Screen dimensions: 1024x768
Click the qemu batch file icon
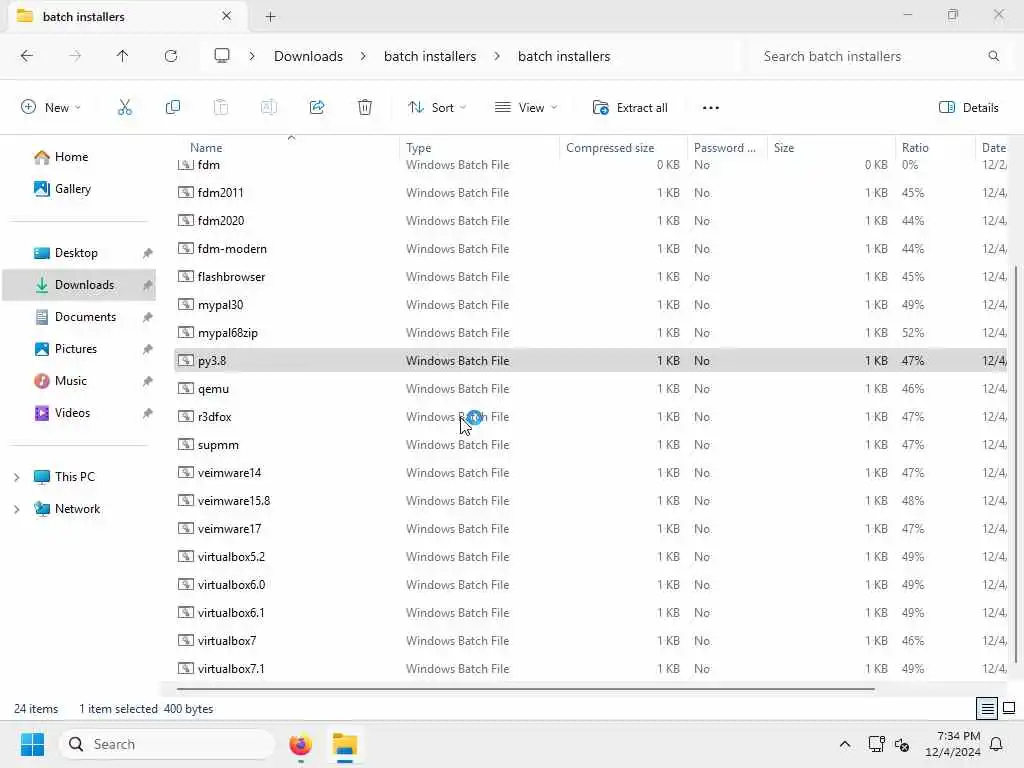(186, 389)
